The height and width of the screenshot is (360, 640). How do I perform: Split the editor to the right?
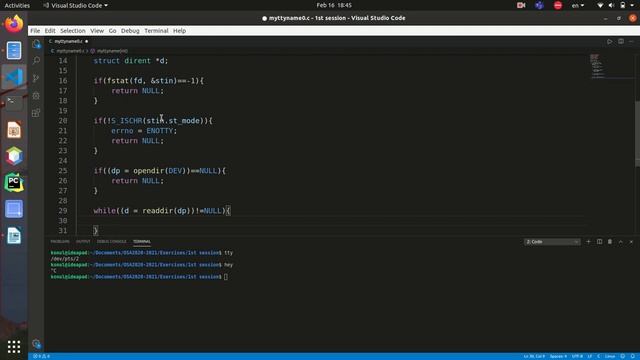tap(621, 41)
